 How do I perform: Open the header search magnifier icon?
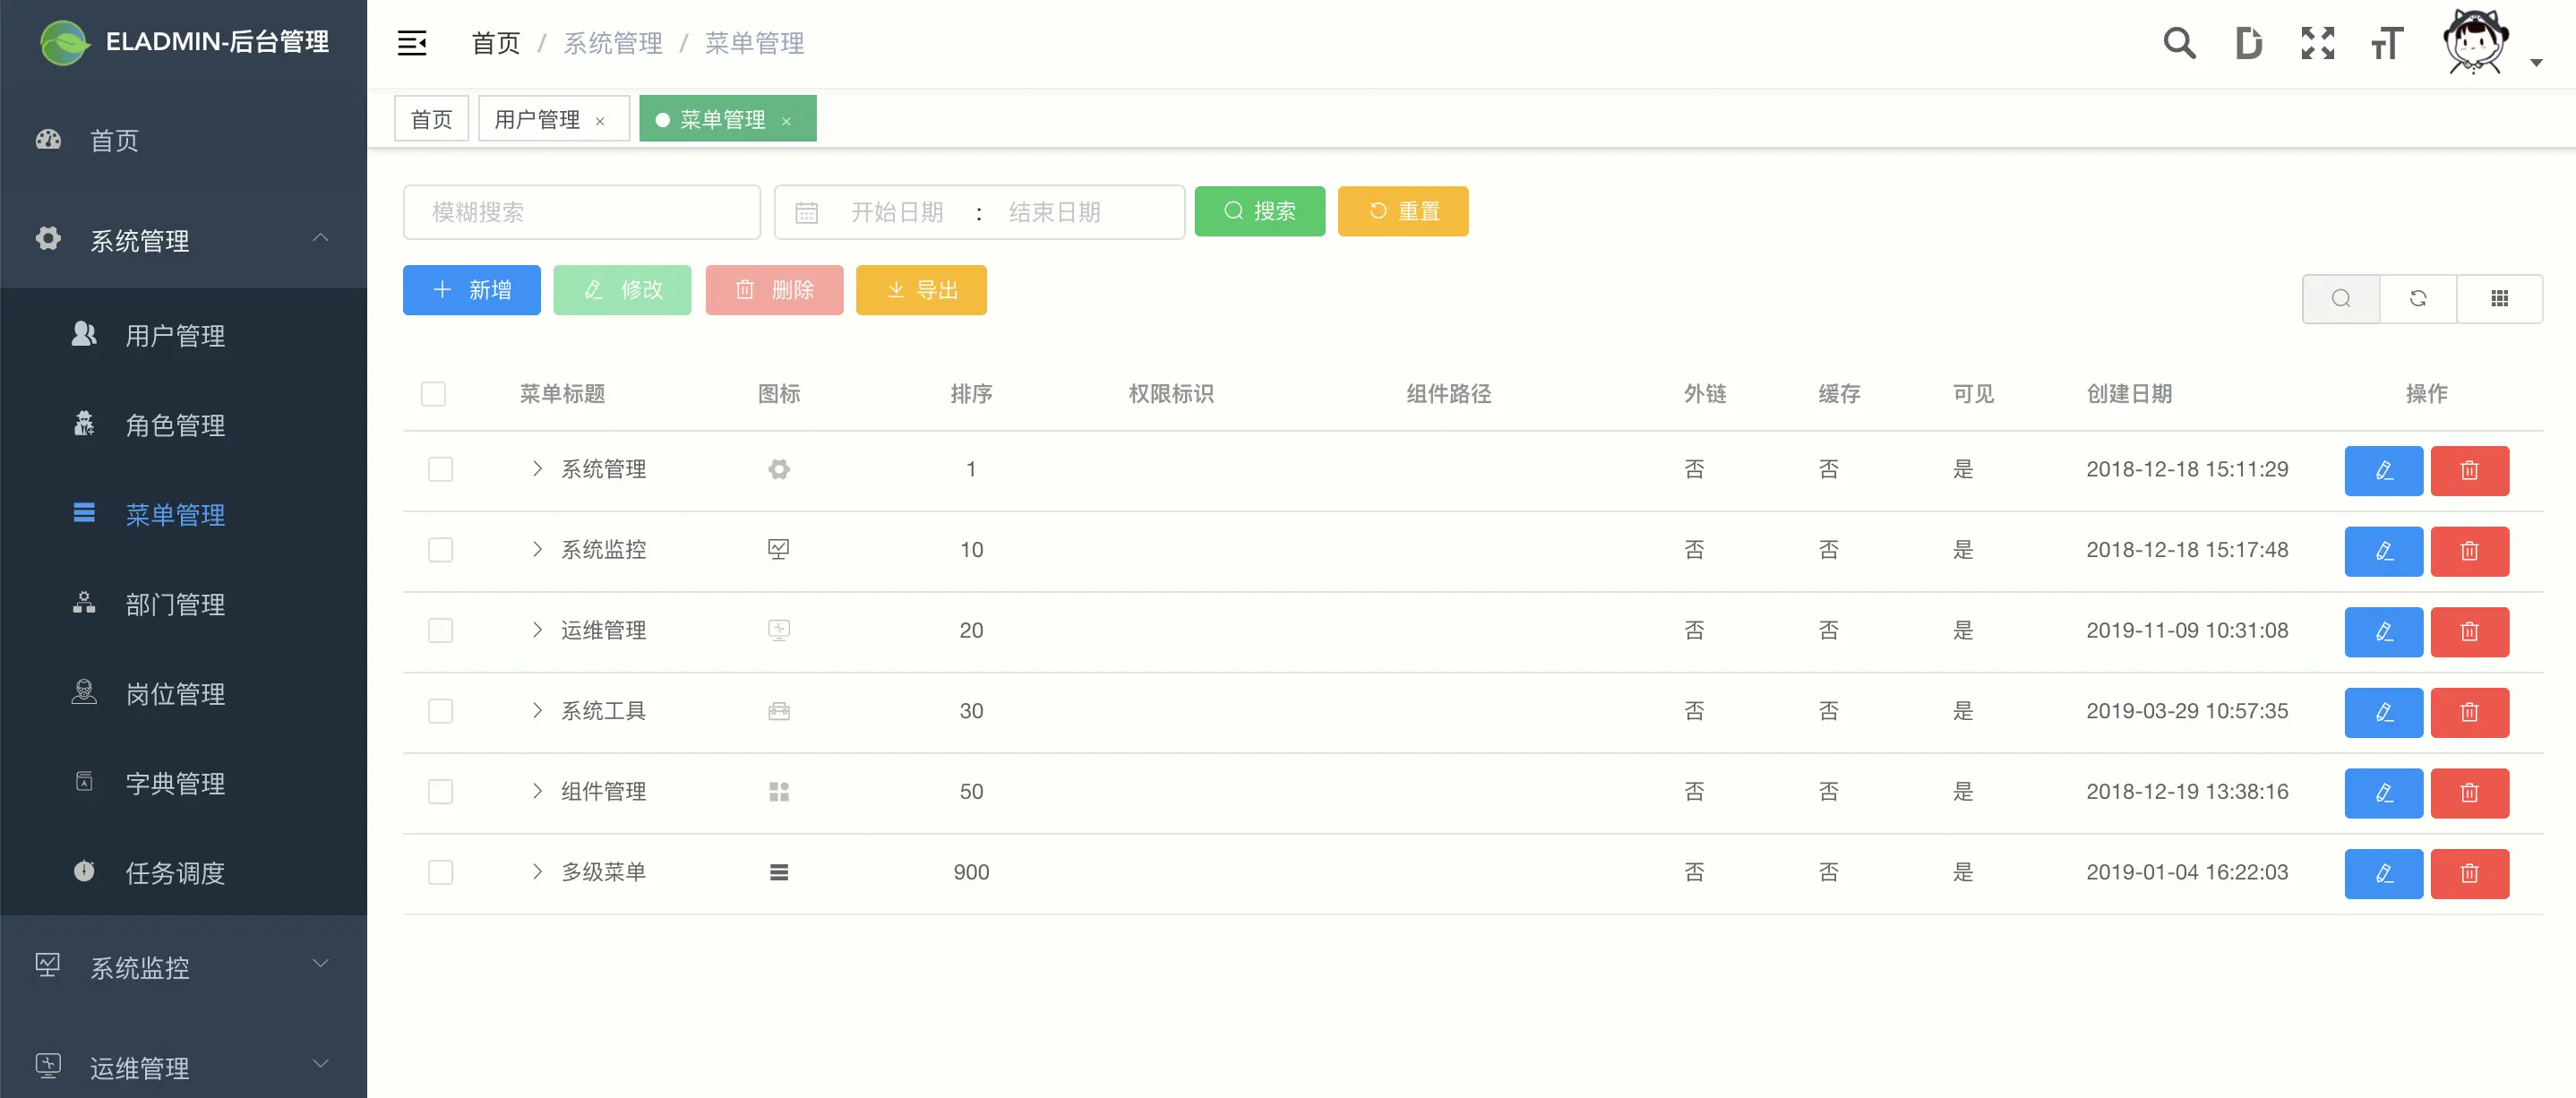2179,43
